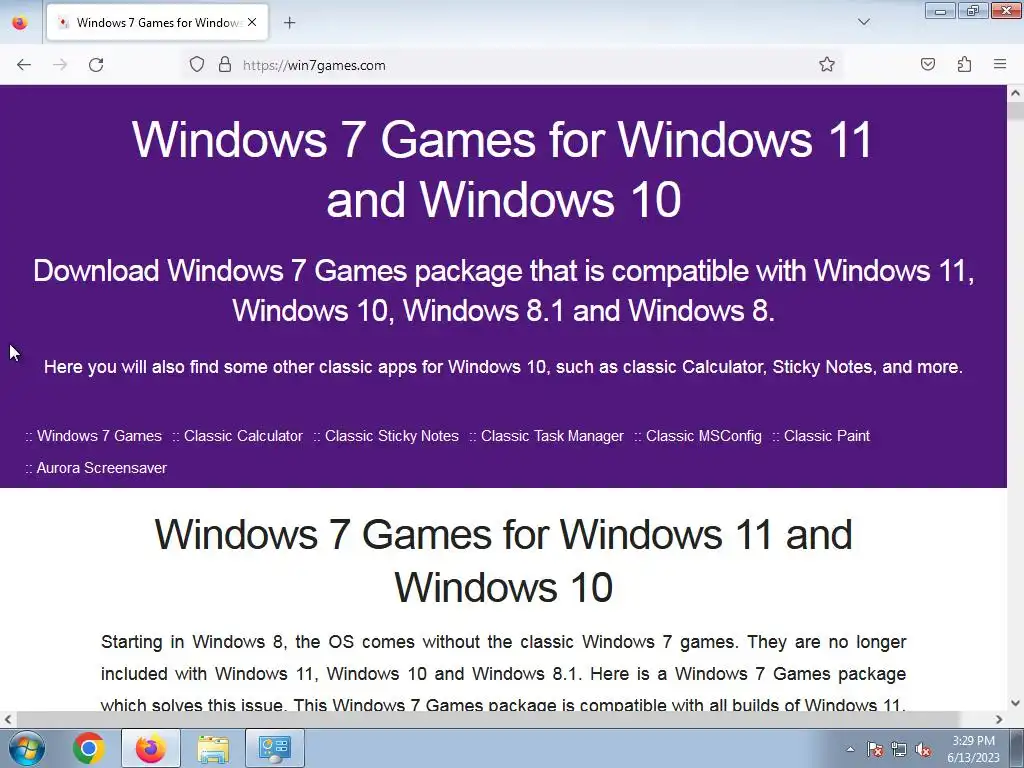Open Windows Explorer from the taskbar
1024x768 pixels.
tap(213, 748)
